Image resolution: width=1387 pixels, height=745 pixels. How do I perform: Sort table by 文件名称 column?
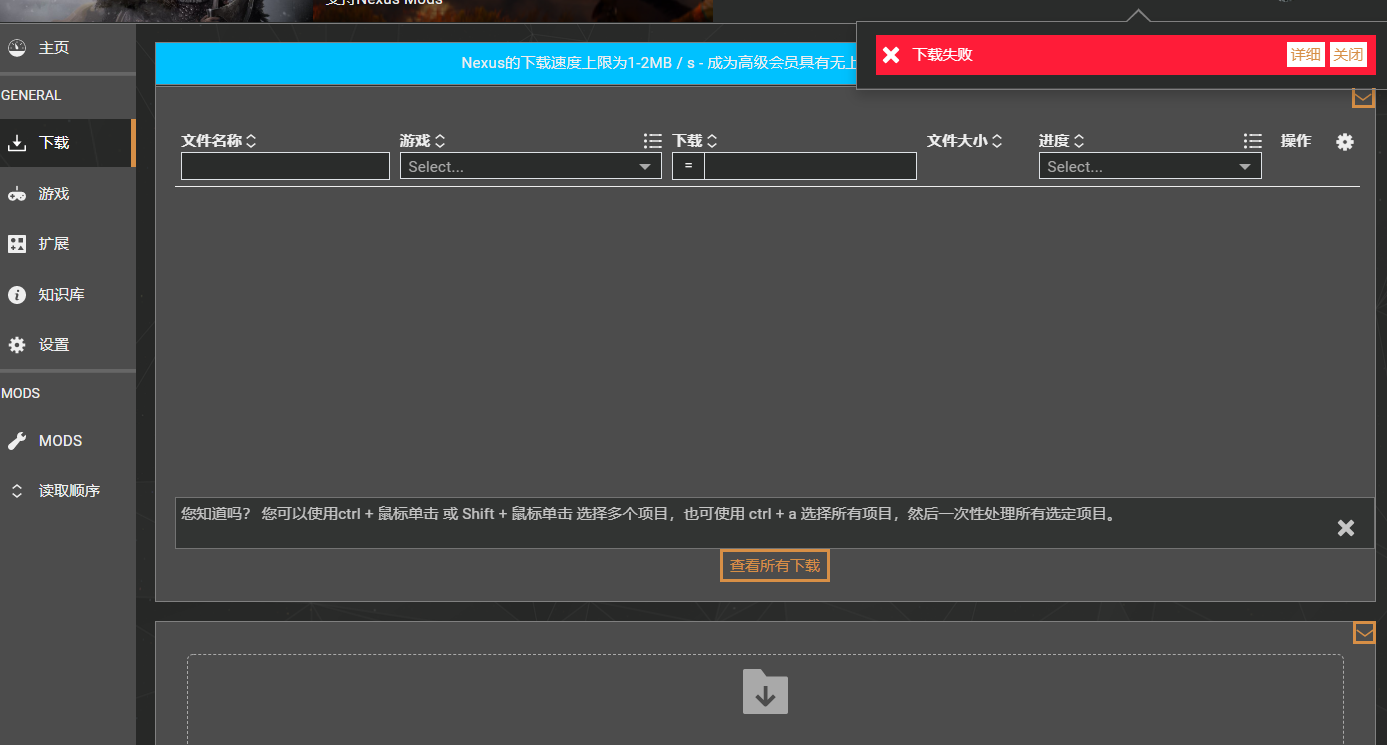click(218, 141)
